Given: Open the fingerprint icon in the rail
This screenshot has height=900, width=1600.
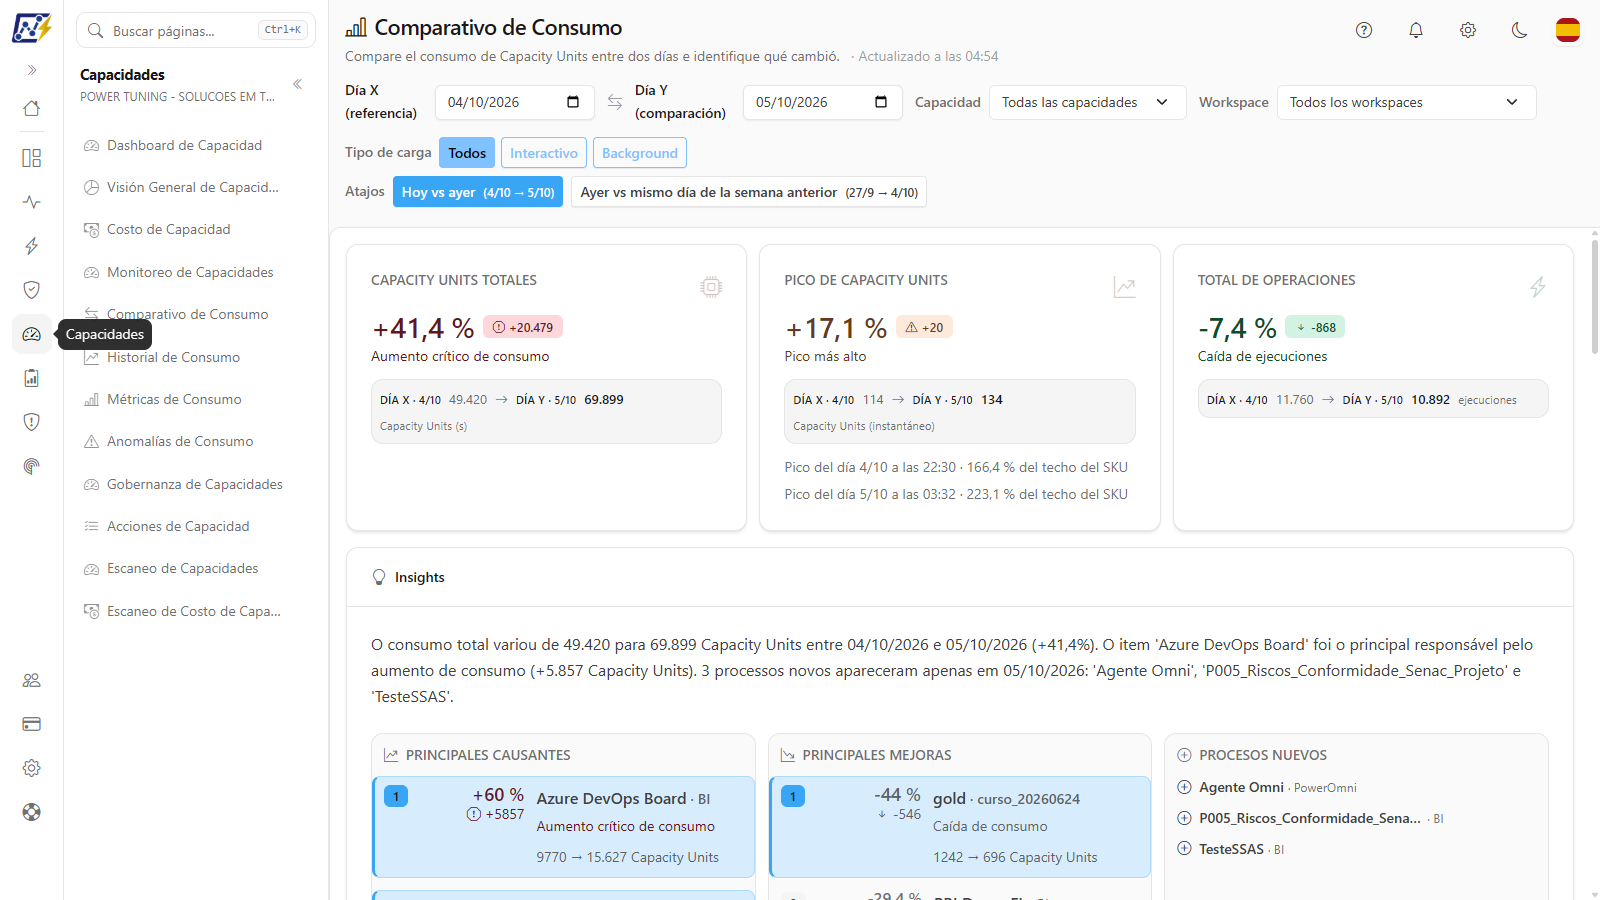Looking at the screenshot, I should pos(32,466).
